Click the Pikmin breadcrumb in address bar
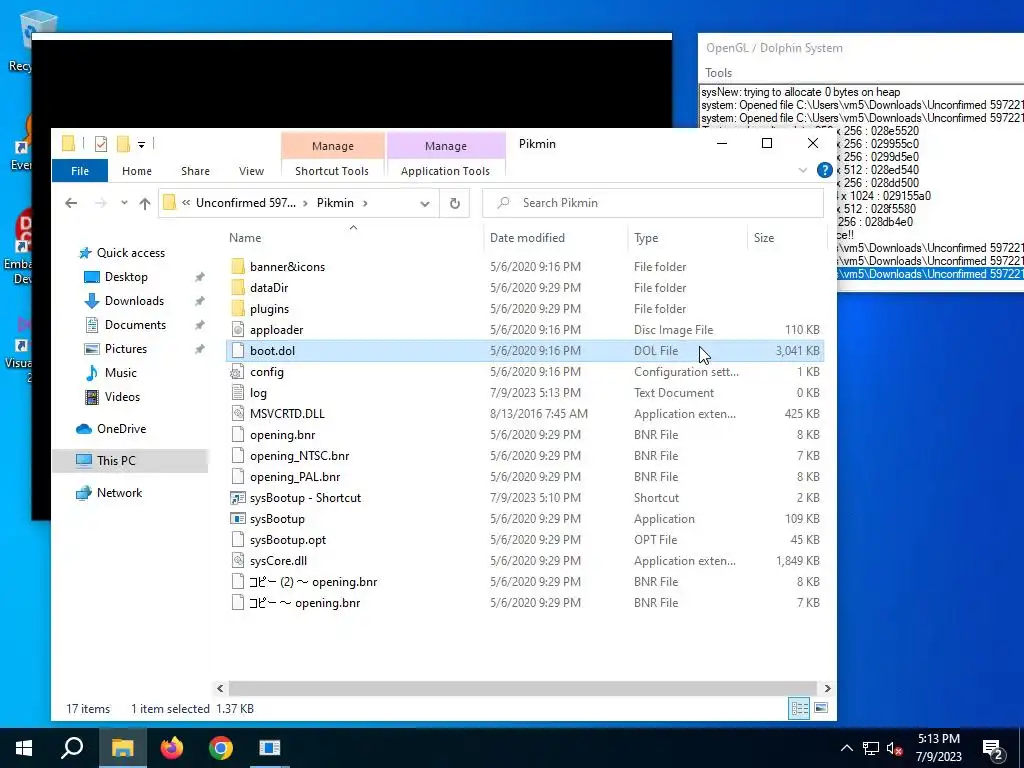Viewport: 1024px width, 768px height. pyautogui.click(x=335, y=203)
